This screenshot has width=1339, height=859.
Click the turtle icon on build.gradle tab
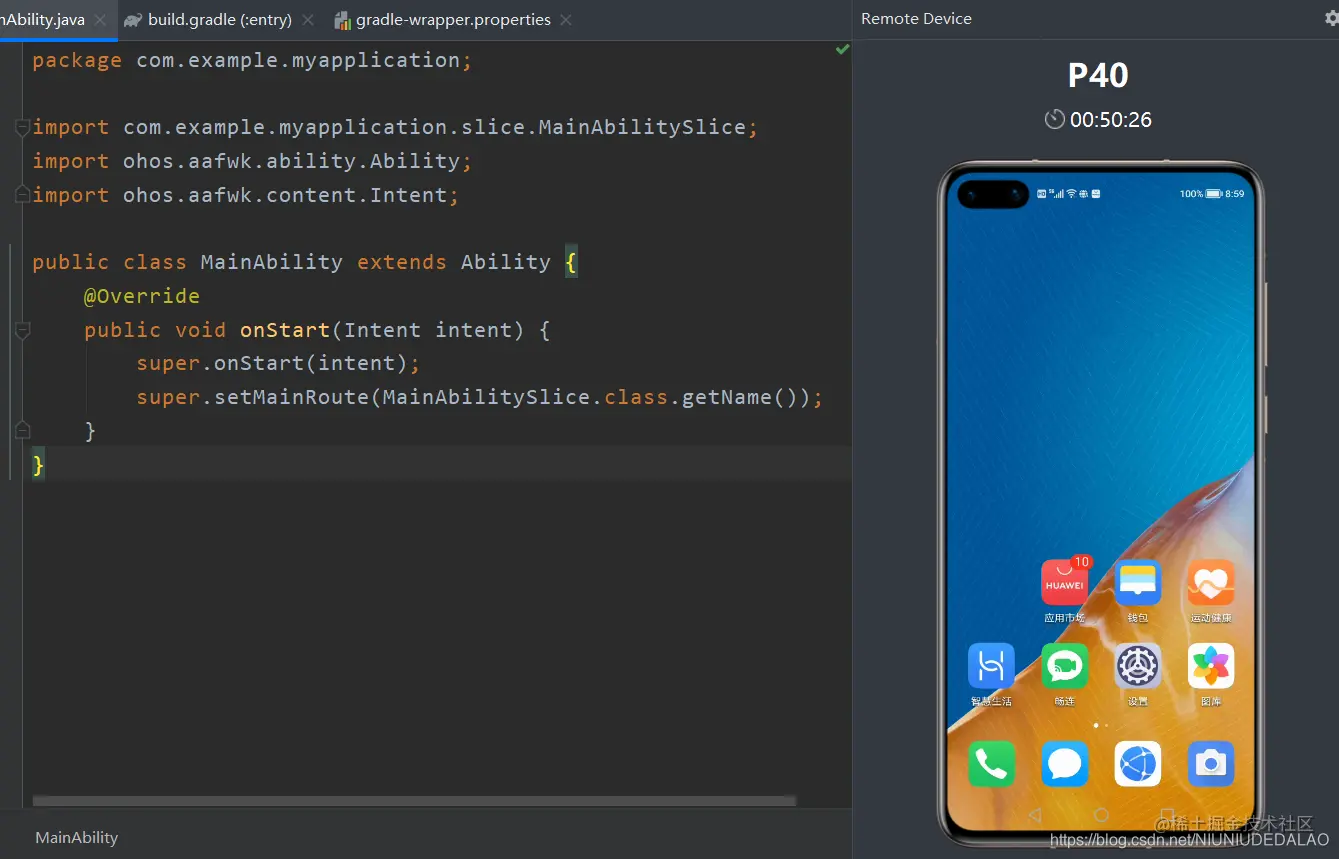pyautogui.click(x=133, y=20)
